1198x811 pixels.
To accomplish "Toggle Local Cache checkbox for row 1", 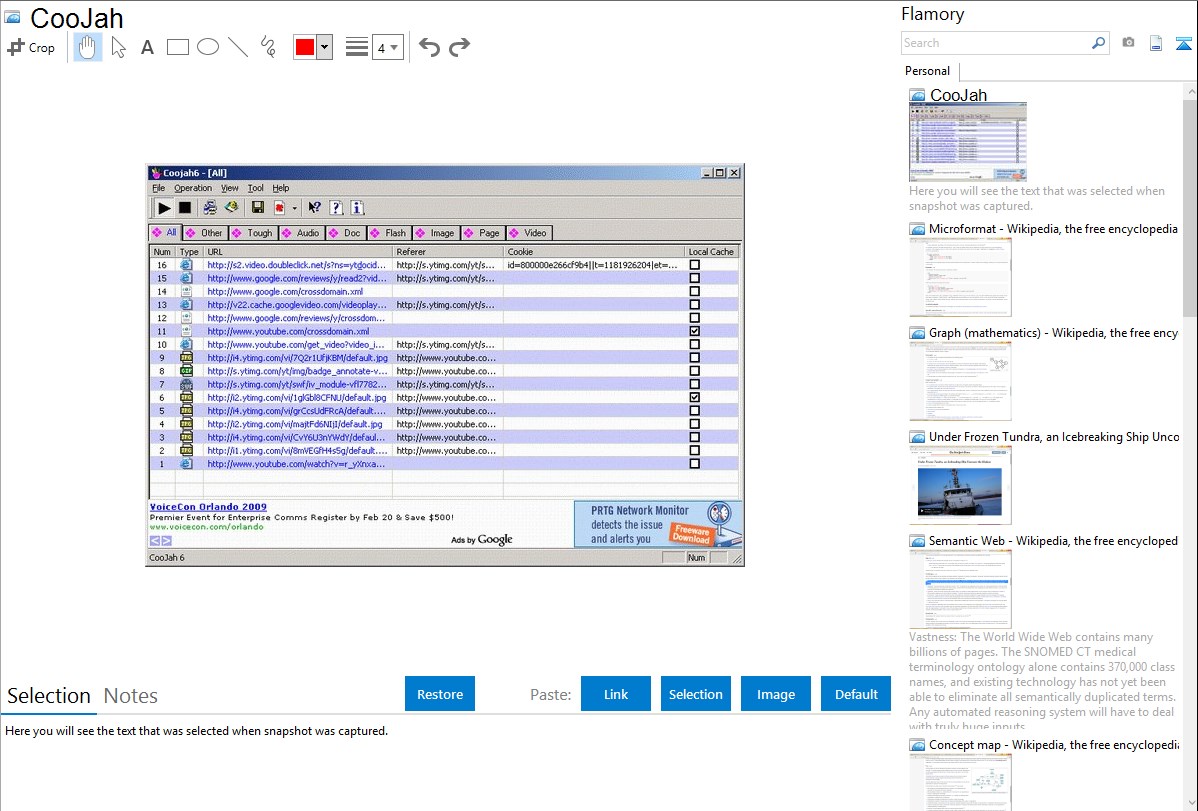I will click(x=695, y=464).
